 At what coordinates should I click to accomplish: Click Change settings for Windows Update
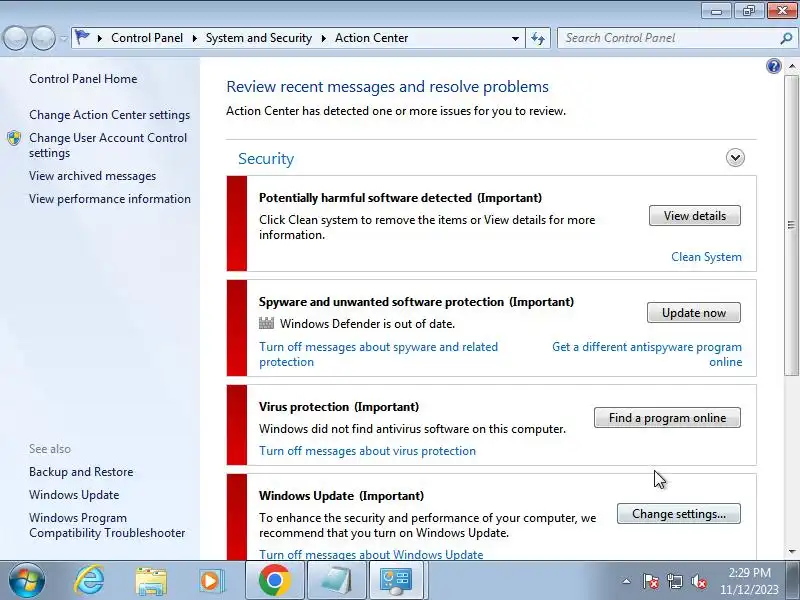pos(679,514)
